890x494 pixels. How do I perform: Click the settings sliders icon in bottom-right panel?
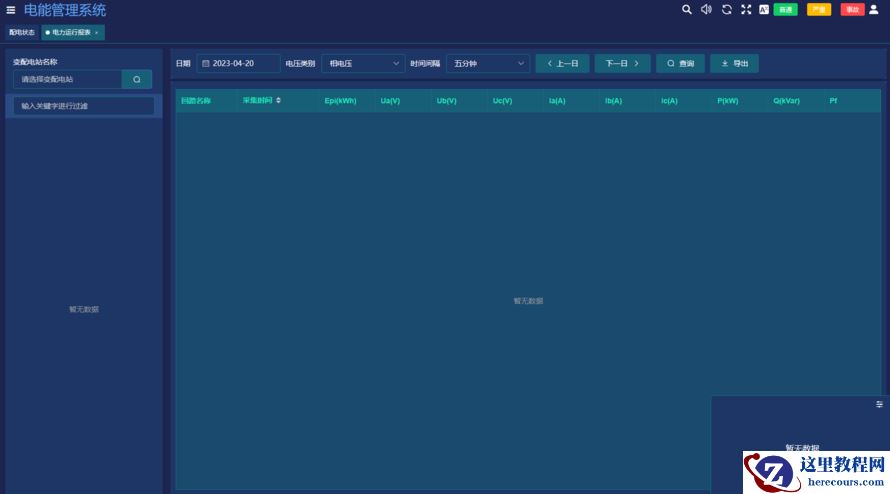pyautogui.click(x=879, y=404)
